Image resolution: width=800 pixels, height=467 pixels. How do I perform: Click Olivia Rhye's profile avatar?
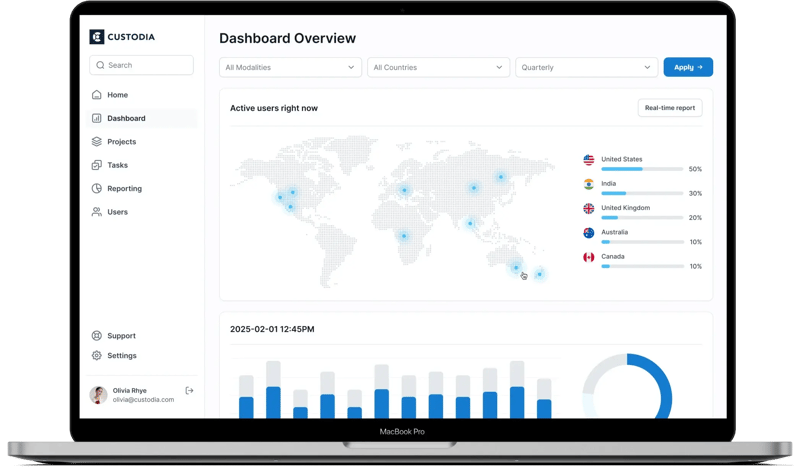(x=98, y=395)
